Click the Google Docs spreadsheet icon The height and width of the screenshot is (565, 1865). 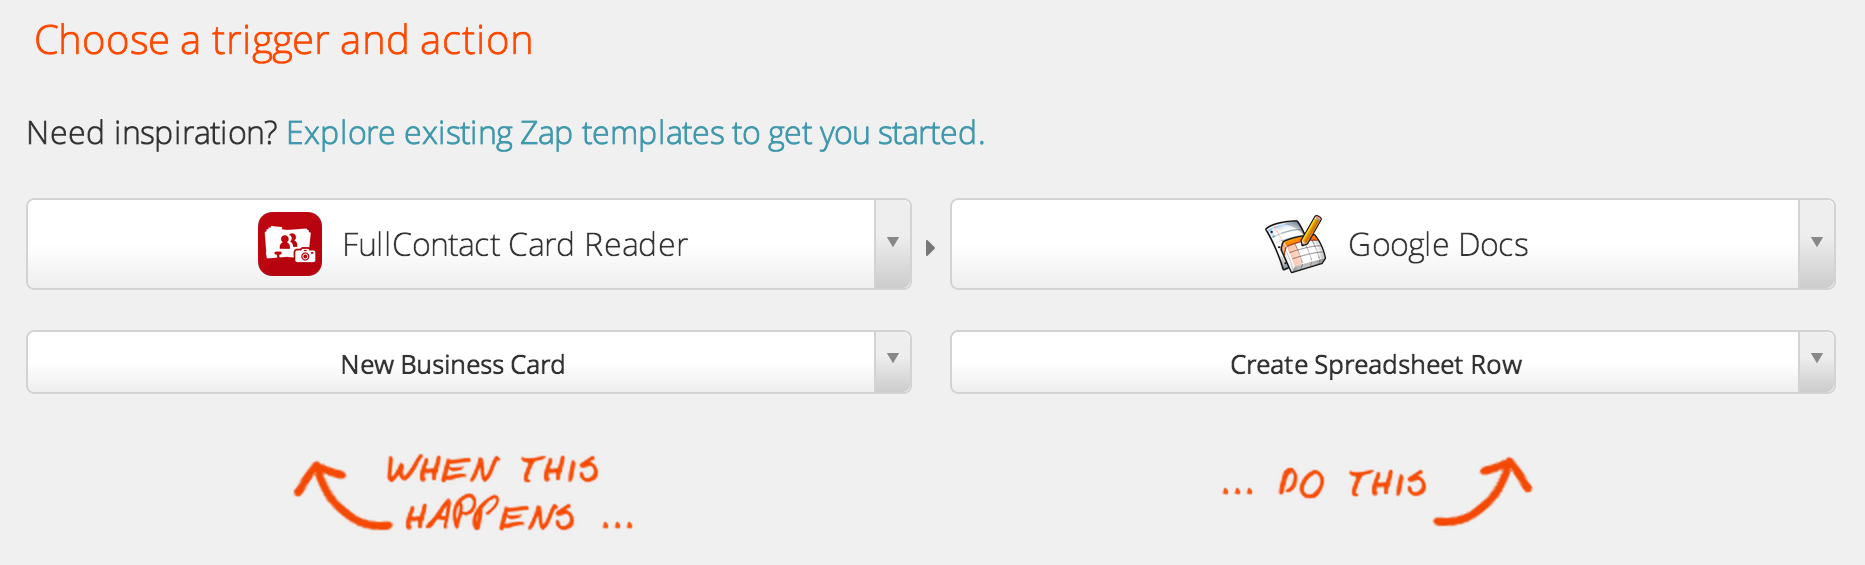click(1296, 244)
